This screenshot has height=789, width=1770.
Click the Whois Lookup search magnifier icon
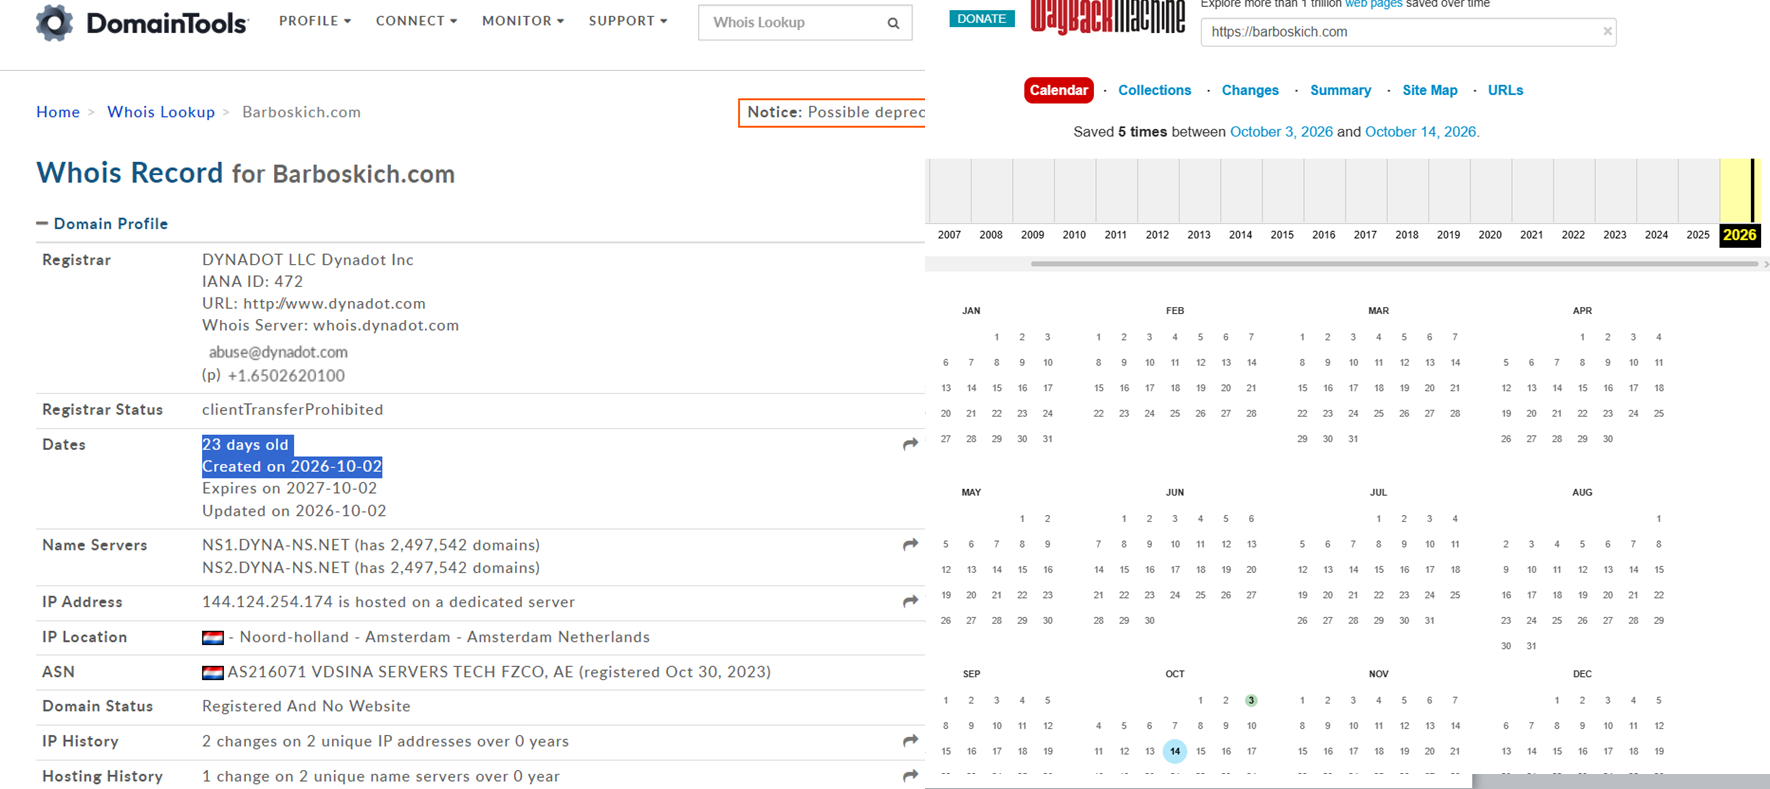(x=893, y=23)
